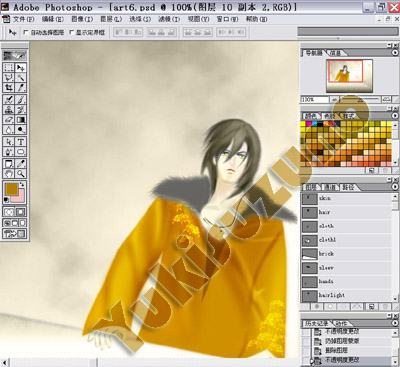Switch to the 动作 (Actions) tab
Screen dimensions: 400x367
341,323
